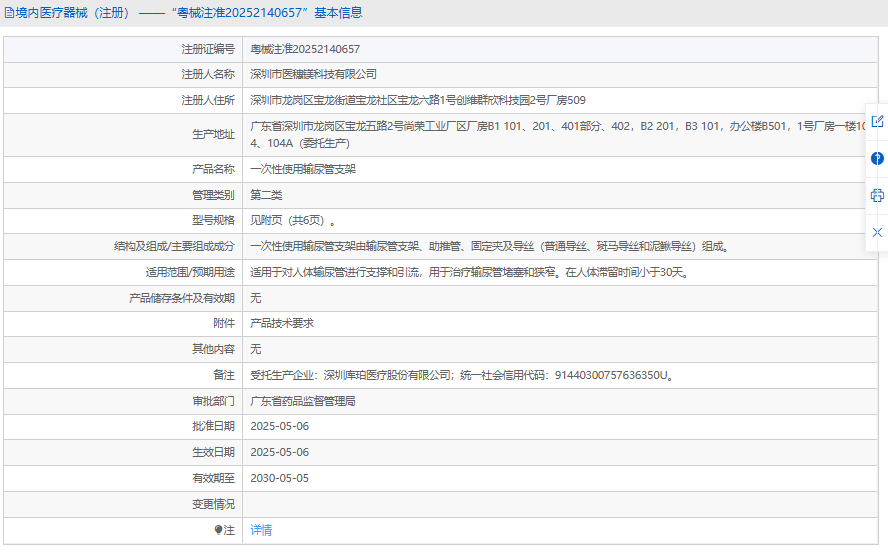Click the 注册人住所 label cell
Image resolution: width=888 pixels, height=553 pixels.
(x=123, y=100)
